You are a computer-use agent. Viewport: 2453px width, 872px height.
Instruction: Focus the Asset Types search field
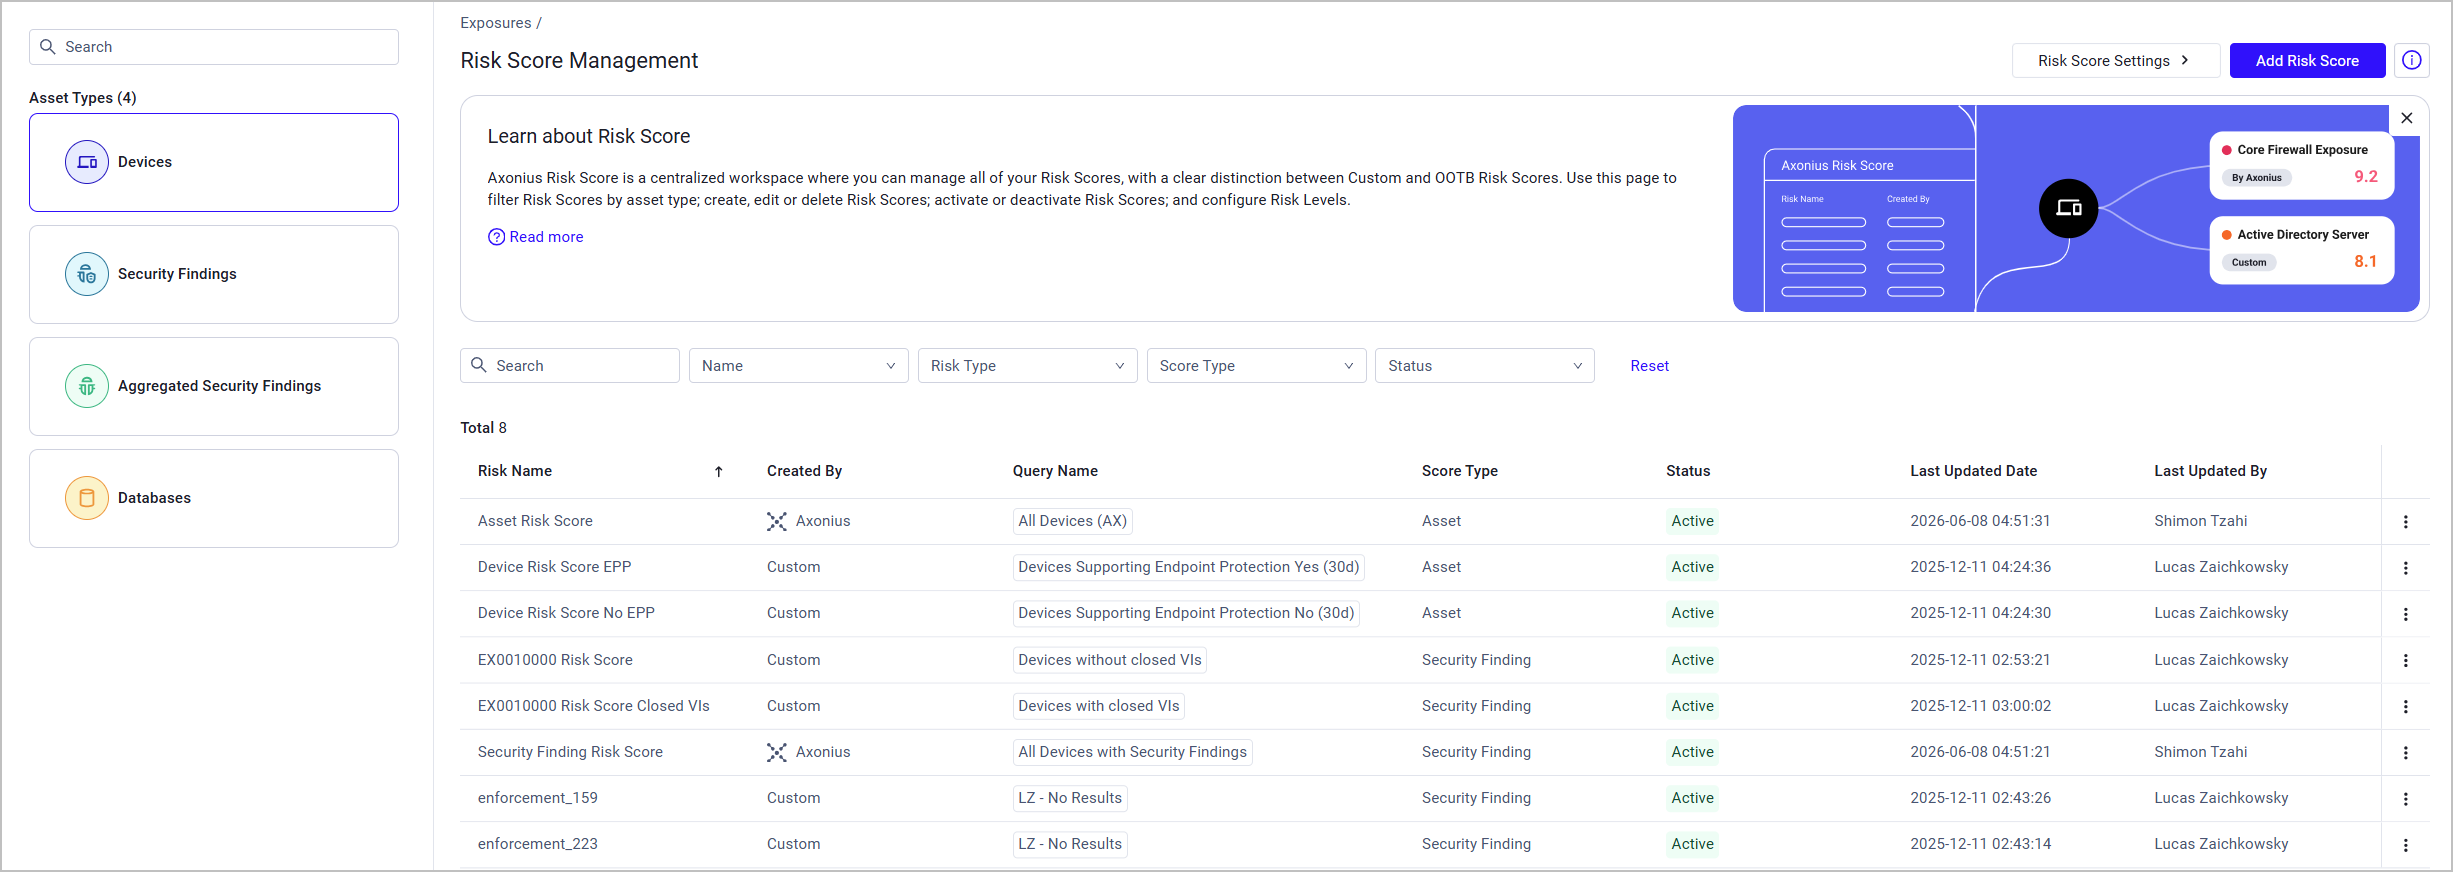(x=214, y=47)
